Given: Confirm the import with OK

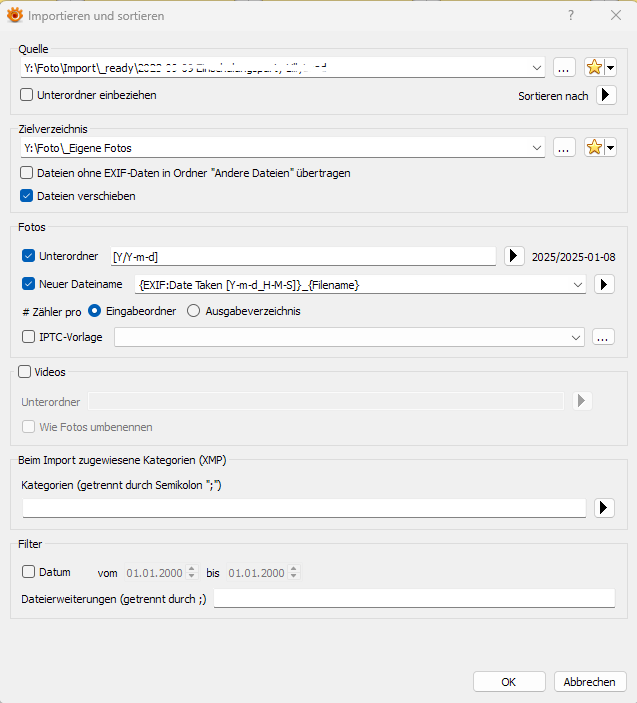Looking at the screenshot, I should click(509, 681).
